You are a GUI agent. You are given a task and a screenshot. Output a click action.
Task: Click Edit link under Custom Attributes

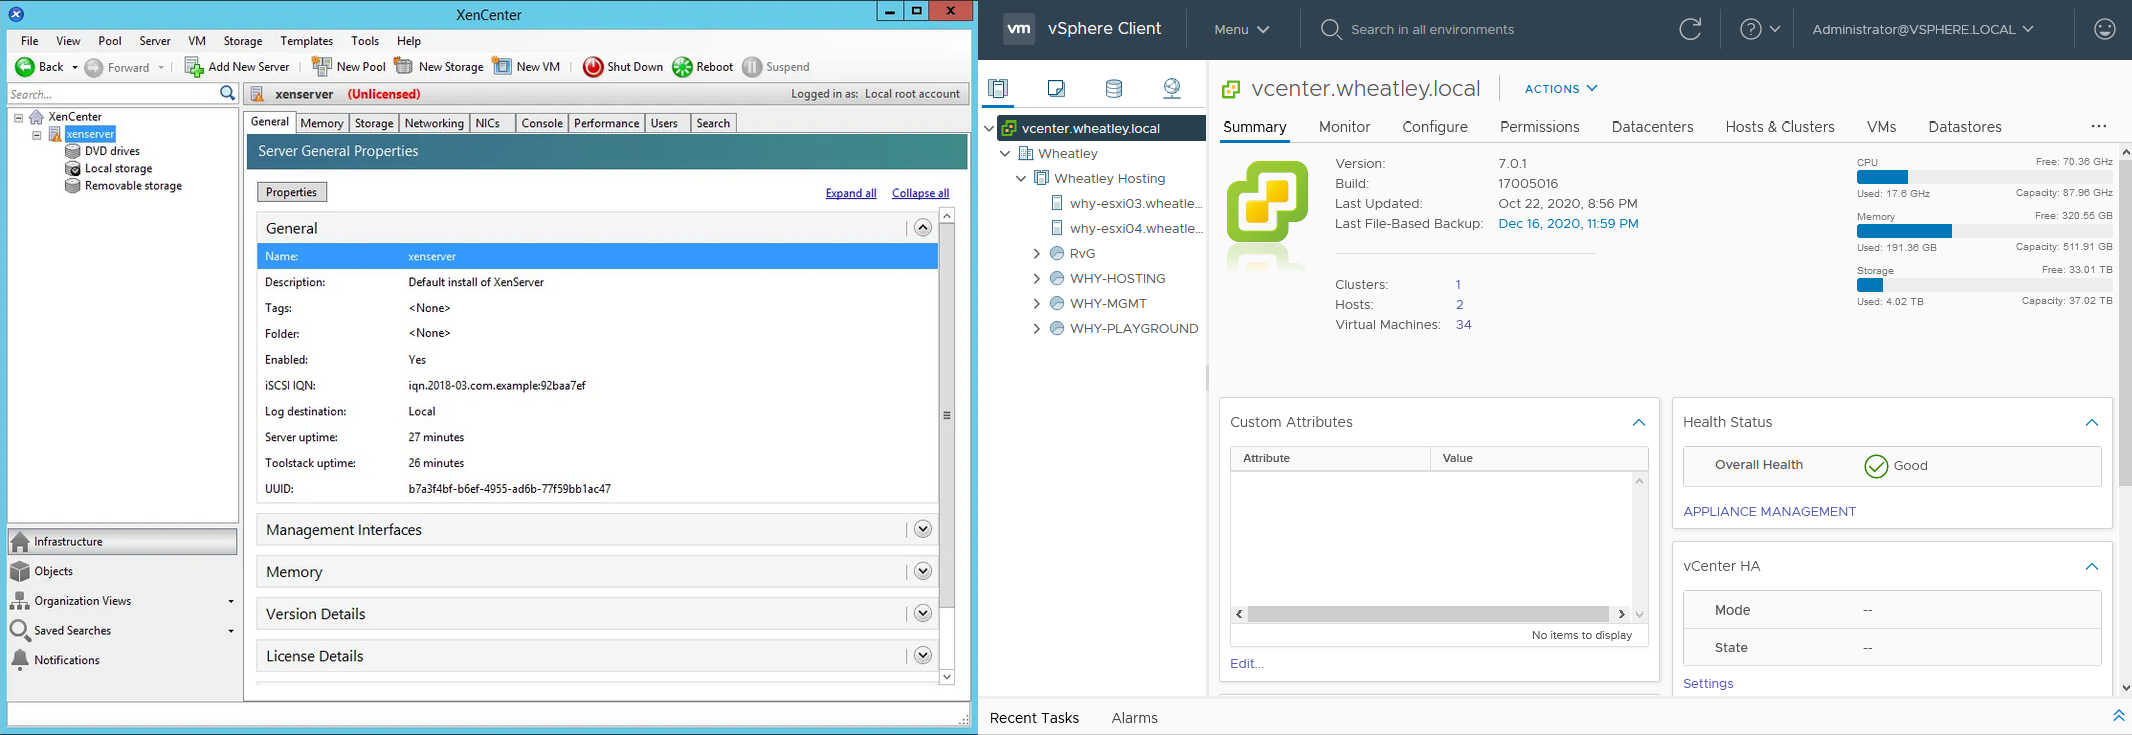pos(1247,664)
